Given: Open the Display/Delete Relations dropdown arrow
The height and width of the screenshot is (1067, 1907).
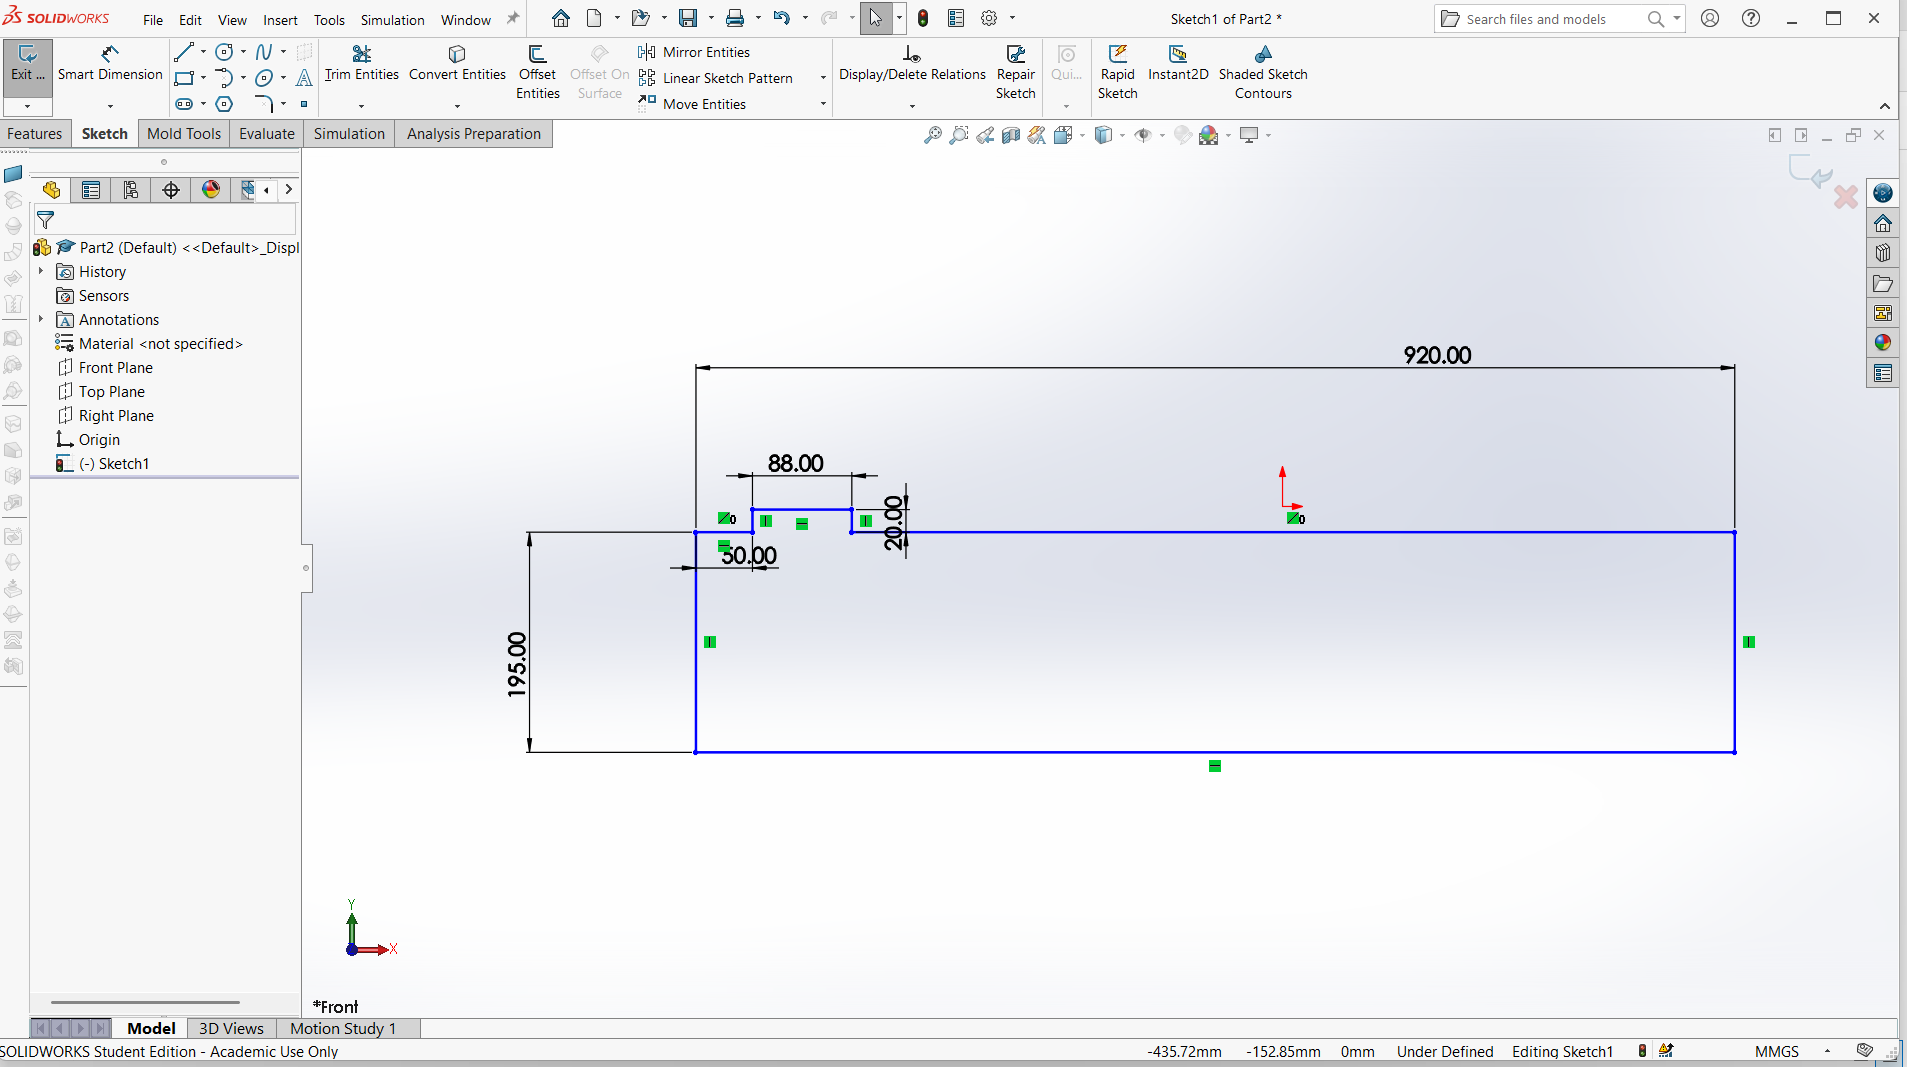Looking at the screenshot, I should pos(912,105).
